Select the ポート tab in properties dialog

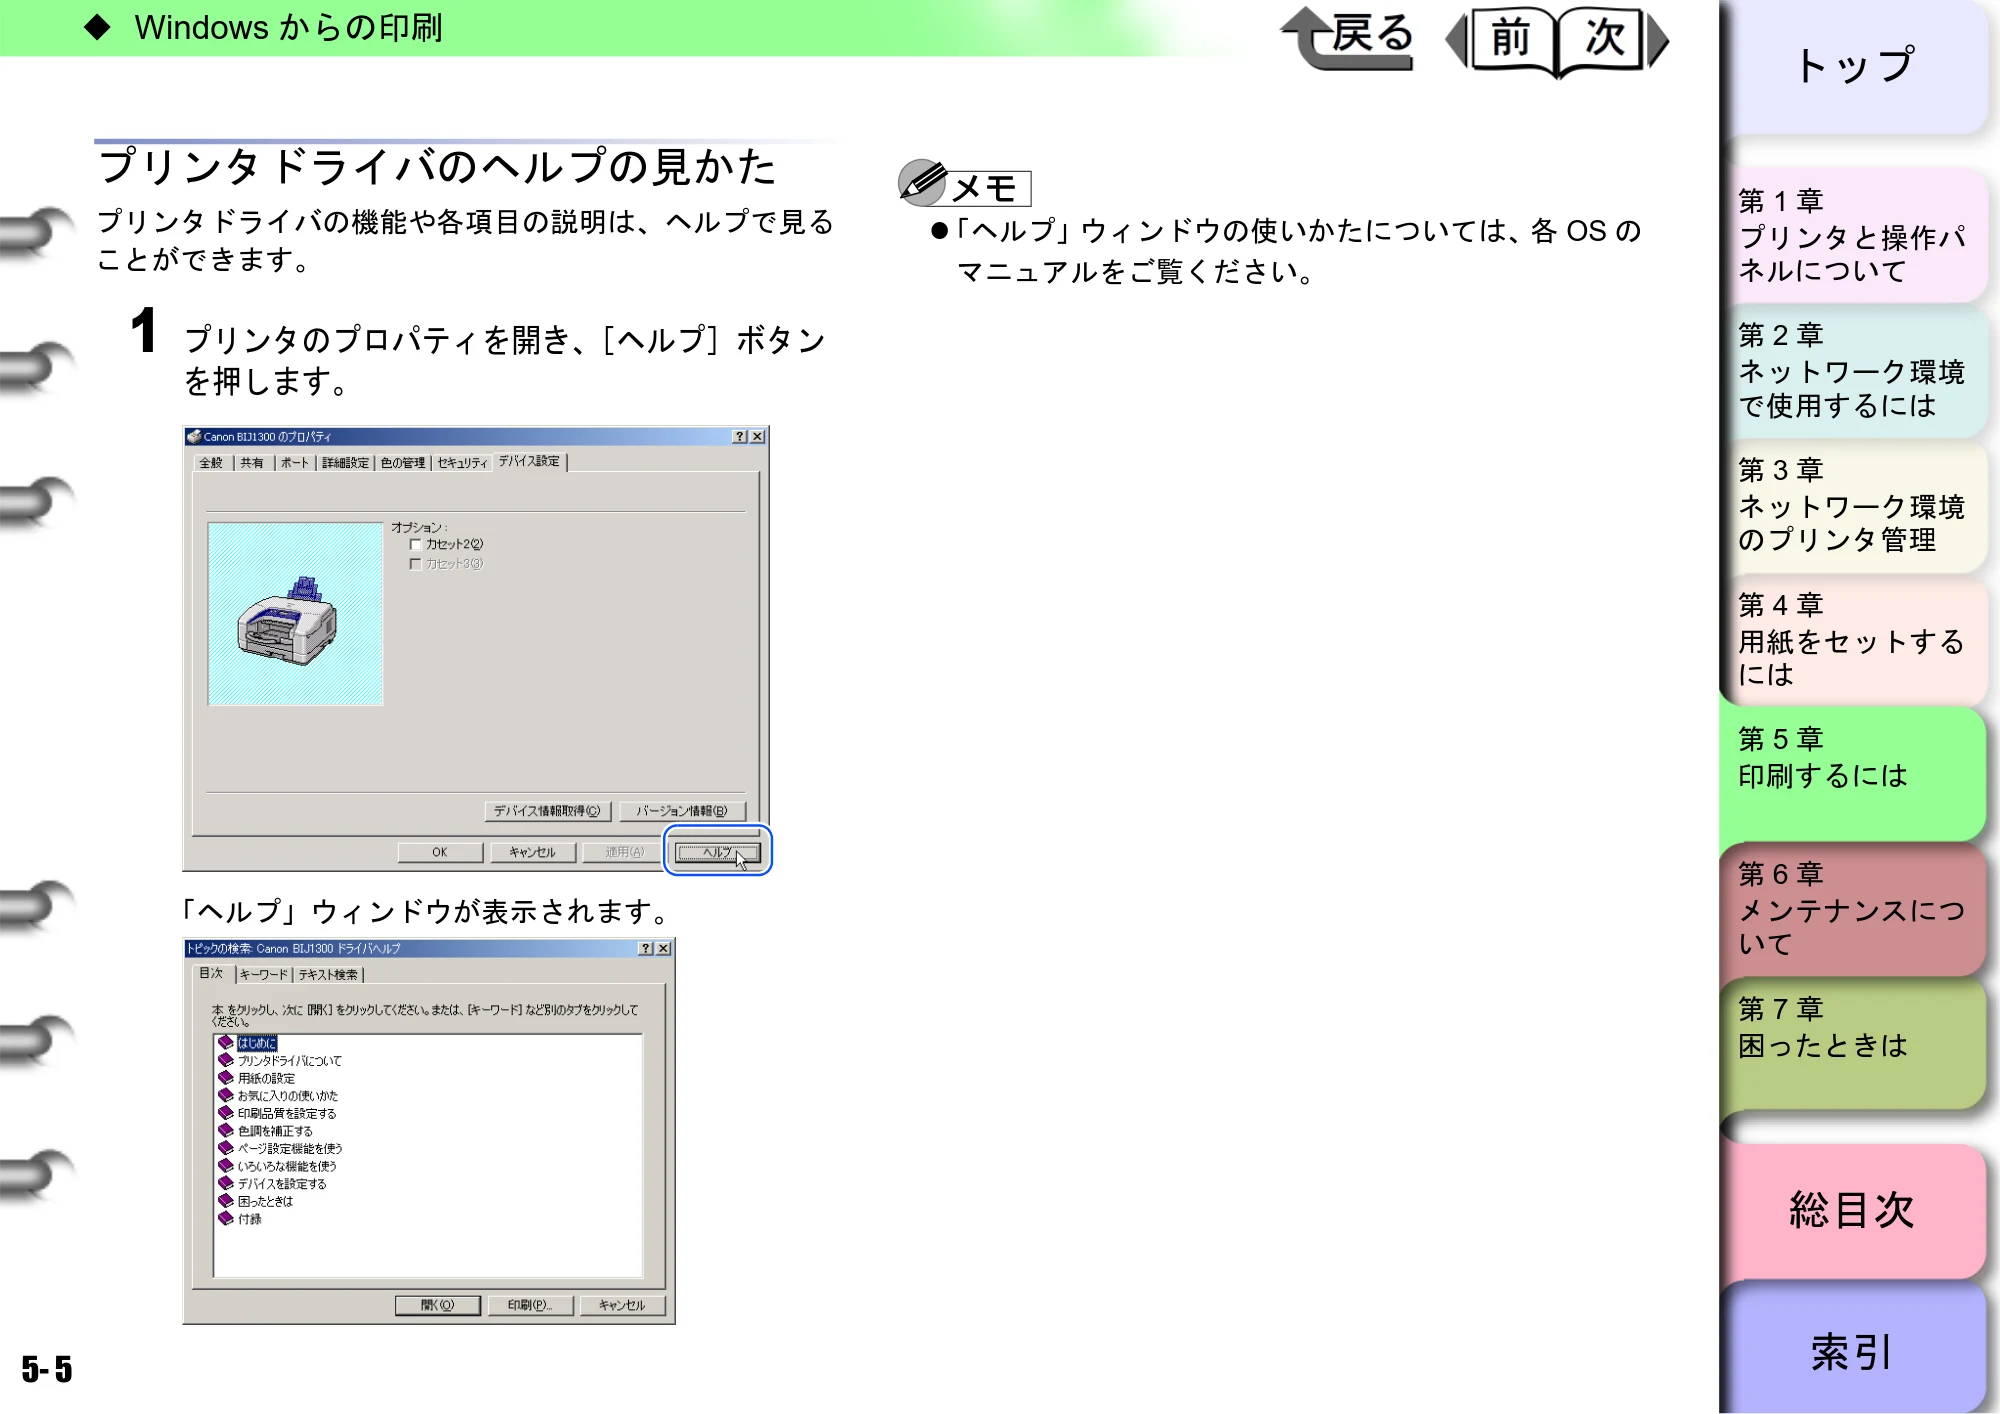pos(295,463)
